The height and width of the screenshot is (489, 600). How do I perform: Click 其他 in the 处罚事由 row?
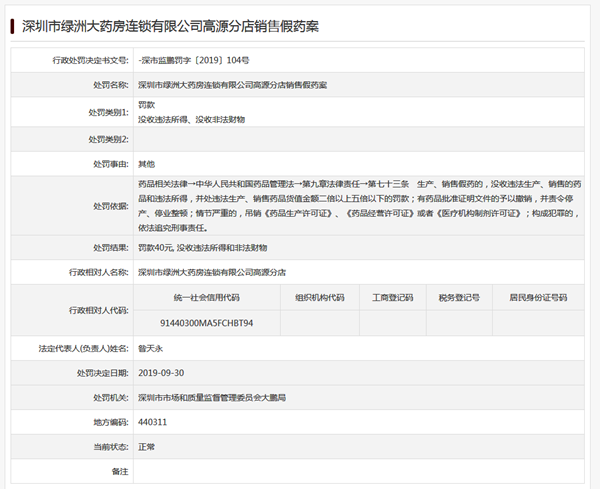(147, 161)
